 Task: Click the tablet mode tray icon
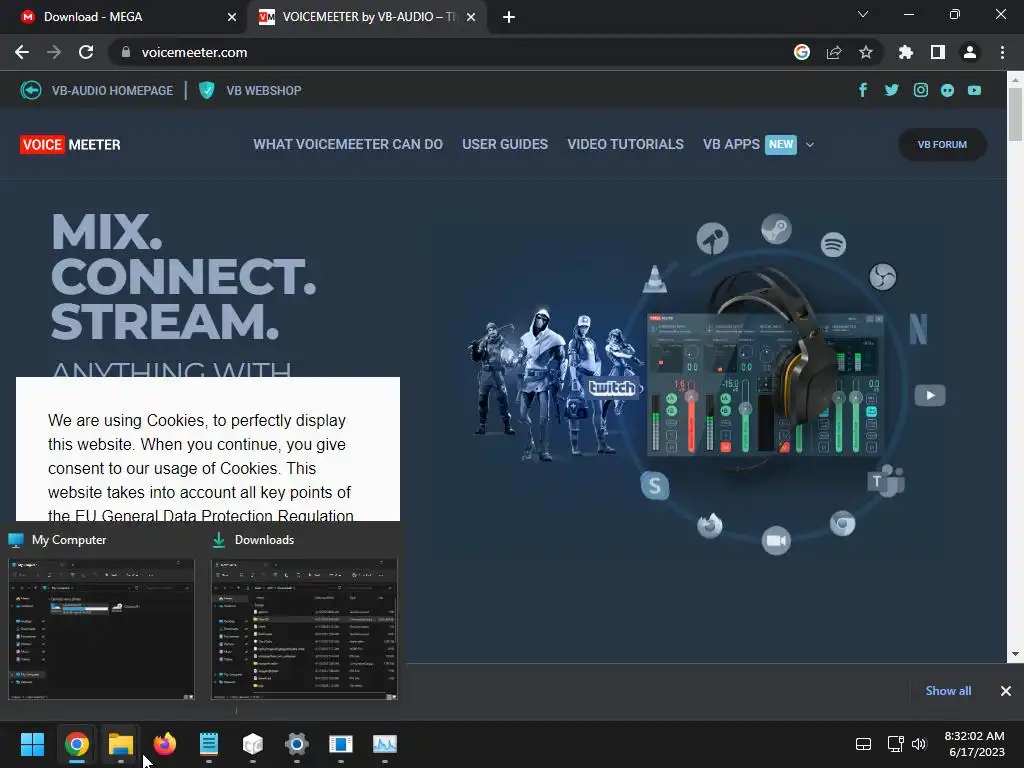tap(863, 744)
